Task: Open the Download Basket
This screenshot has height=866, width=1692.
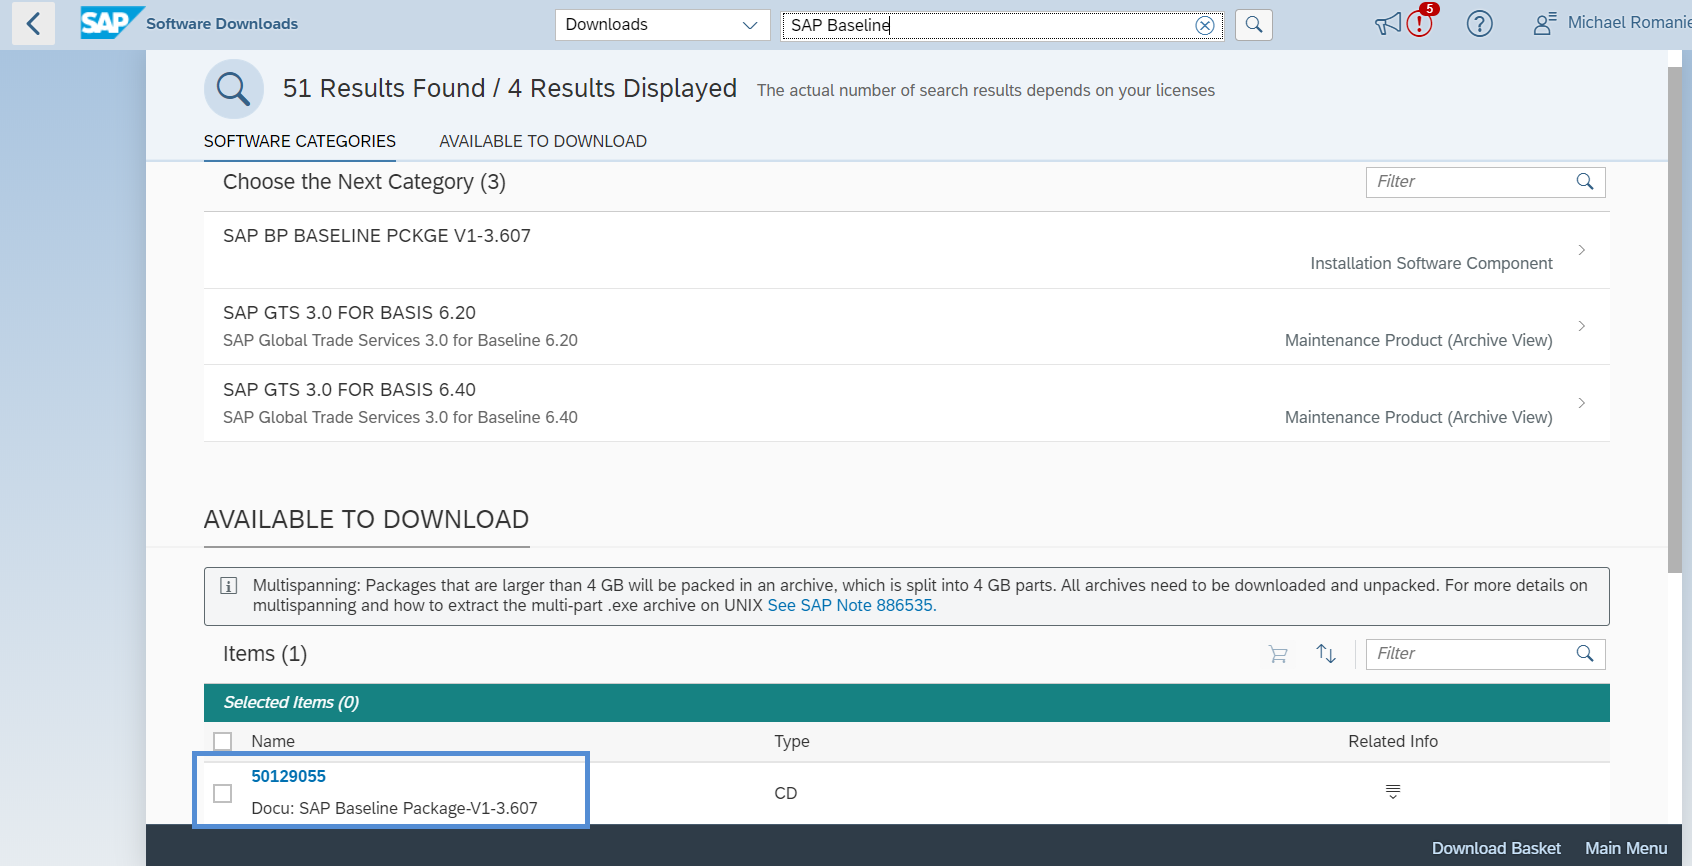Action: pos(1496,848)
